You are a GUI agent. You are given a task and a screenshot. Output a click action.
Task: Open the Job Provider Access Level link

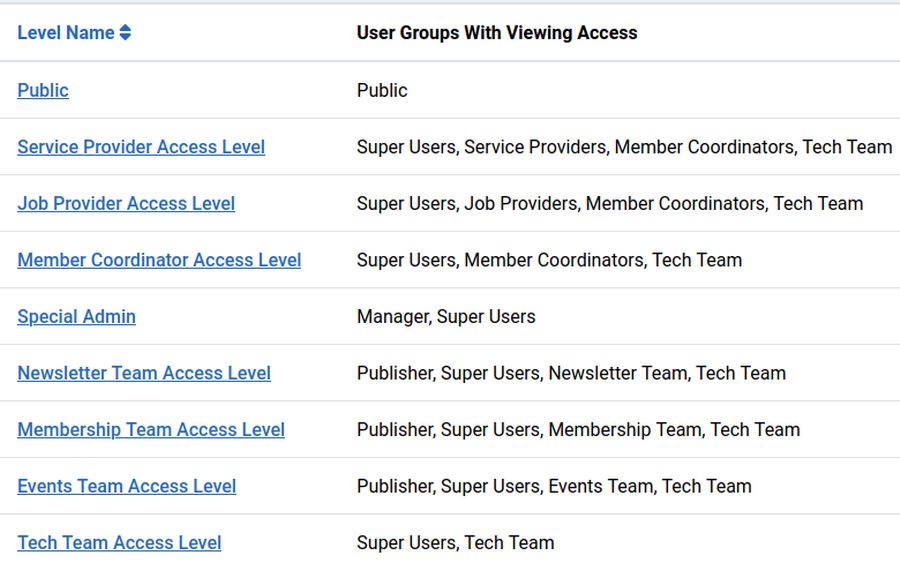[126, 203]
